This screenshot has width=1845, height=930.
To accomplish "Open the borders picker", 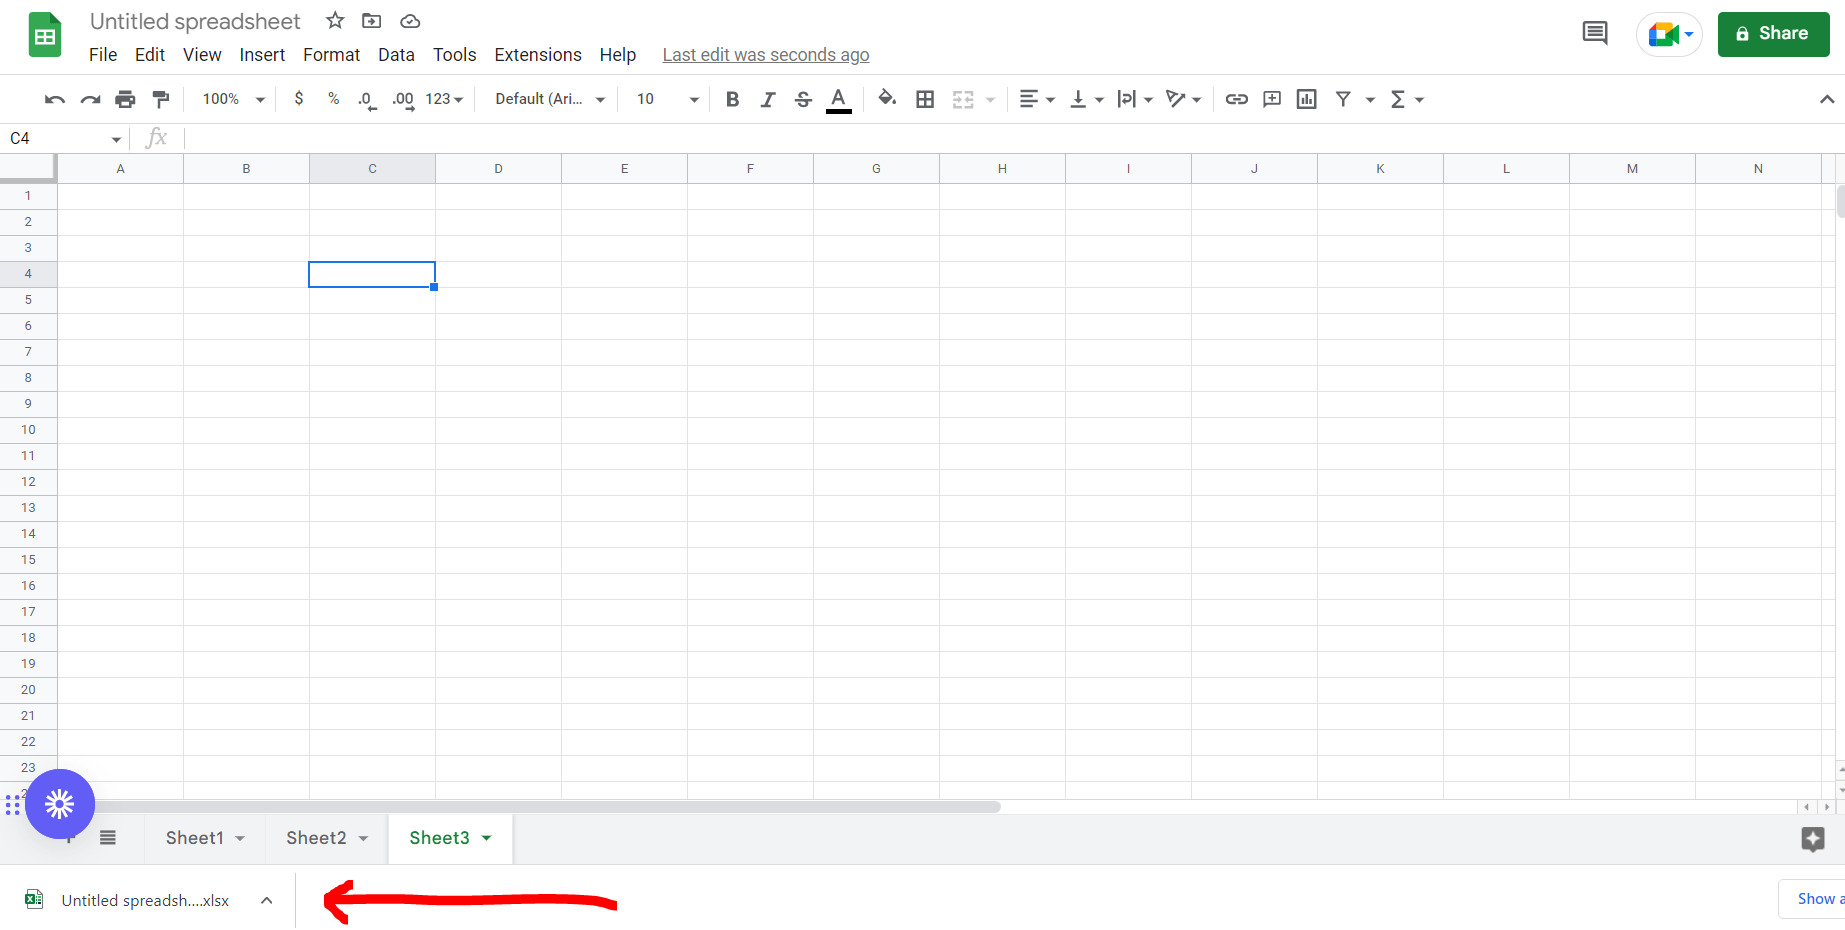I will (x=924, y=99).
